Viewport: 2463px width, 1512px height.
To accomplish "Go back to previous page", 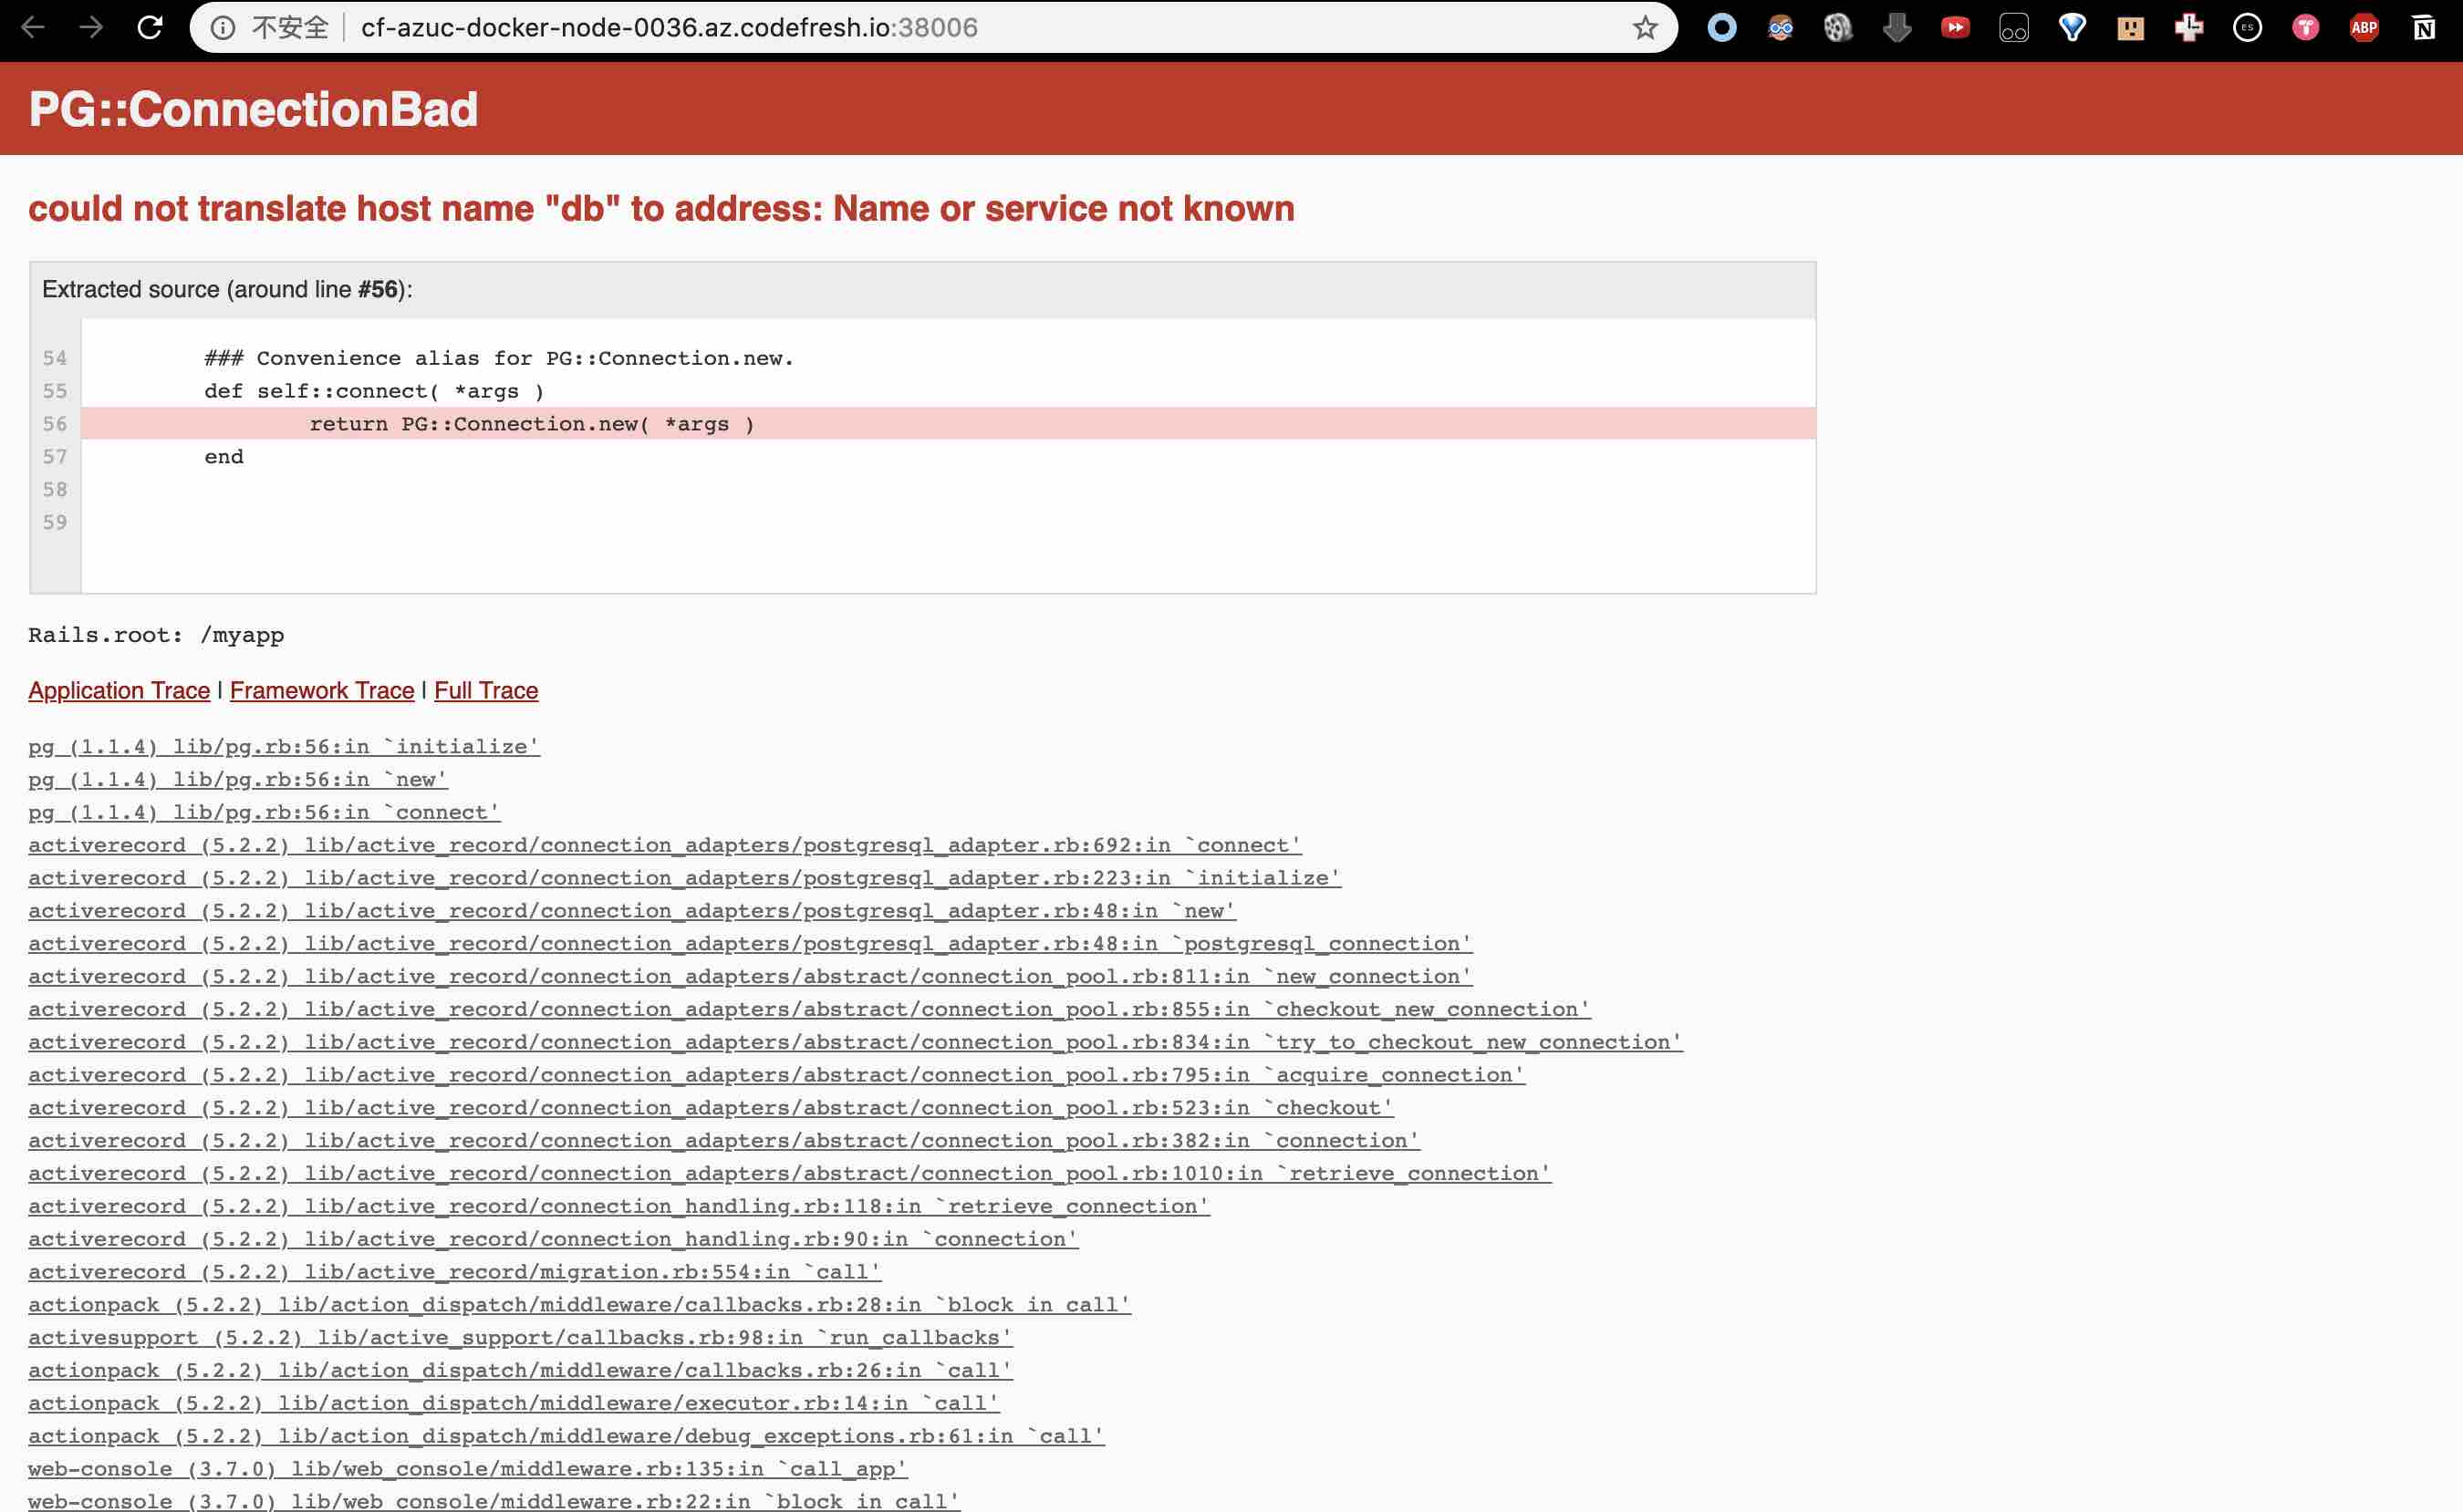I will click(x=33, y=28).
